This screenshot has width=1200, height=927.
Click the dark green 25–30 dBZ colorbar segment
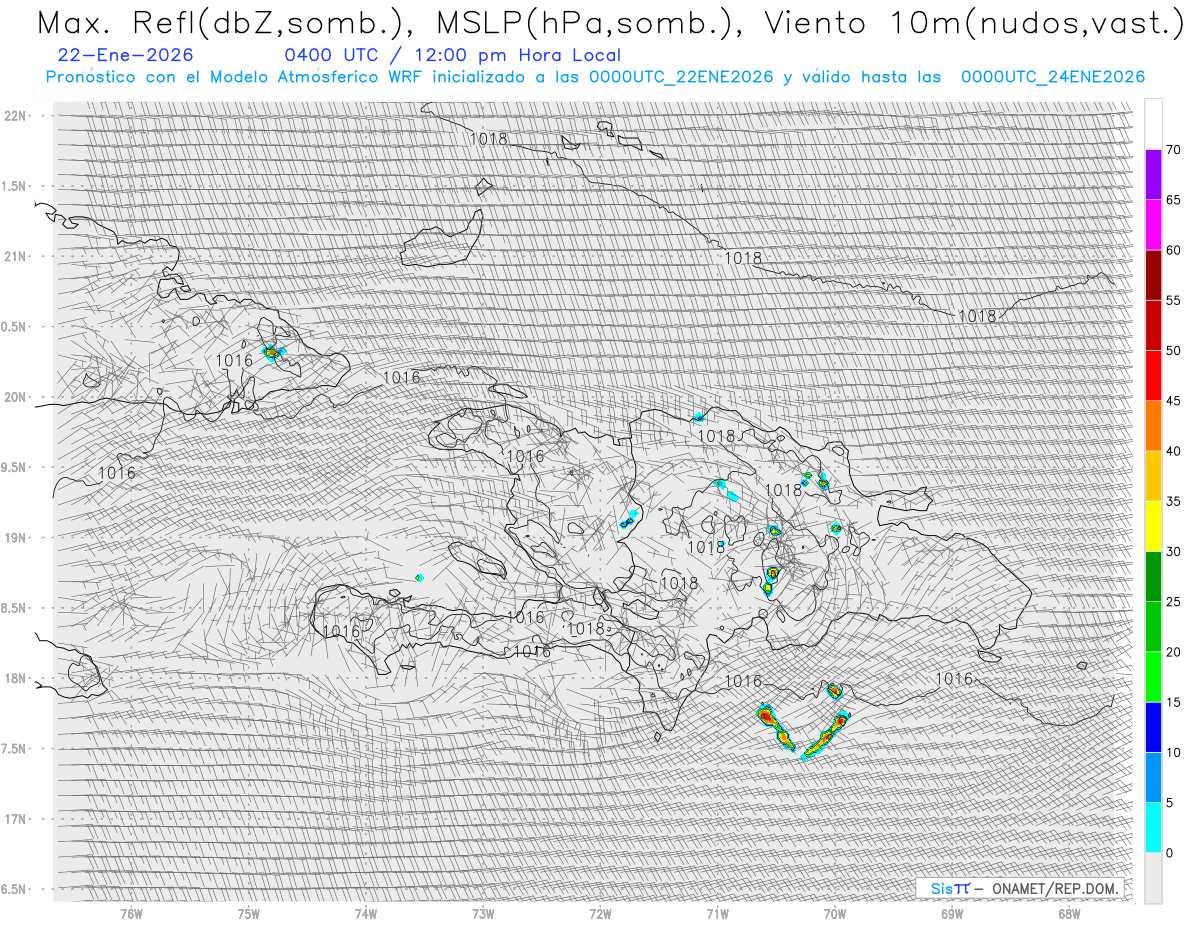point(1153,576)
